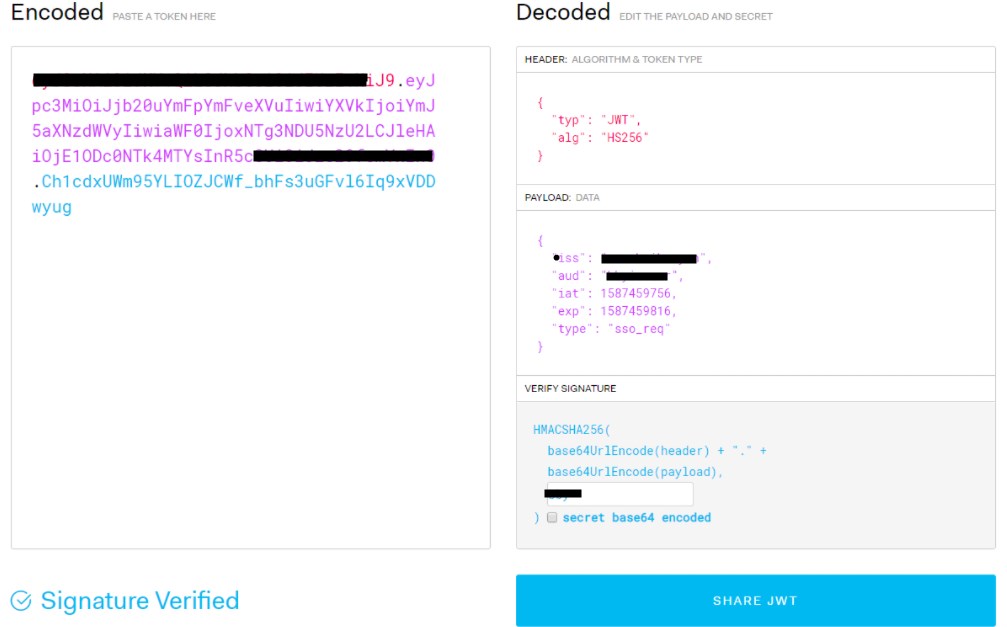Click the redacted "iss" value in the payload
The height and width of the screenshot is (627, 1007).
[x=655, y=259]
